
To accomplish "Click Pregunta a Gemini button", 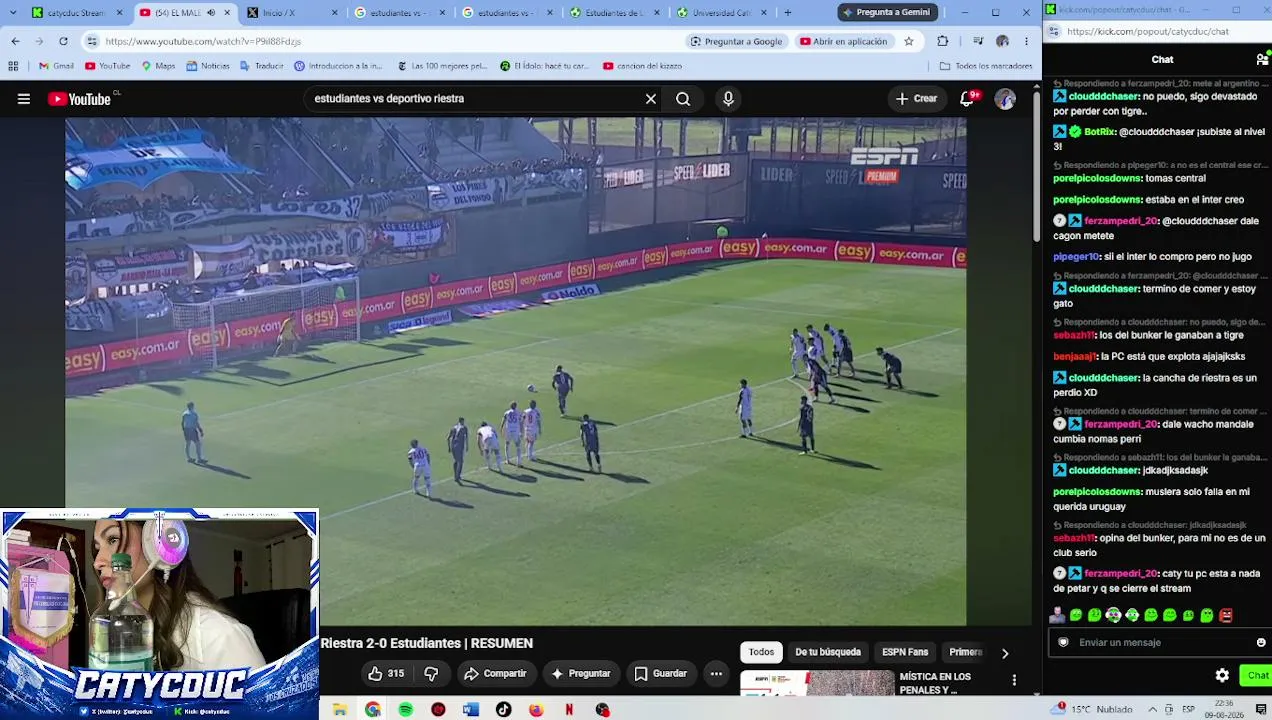I will pos(888,12).
